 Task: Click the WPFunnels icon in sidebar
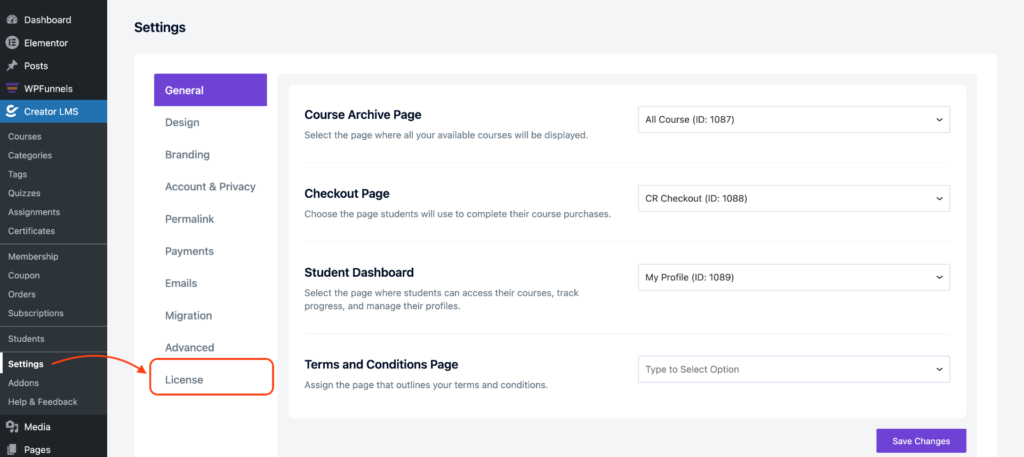click(x=12, y=88)
